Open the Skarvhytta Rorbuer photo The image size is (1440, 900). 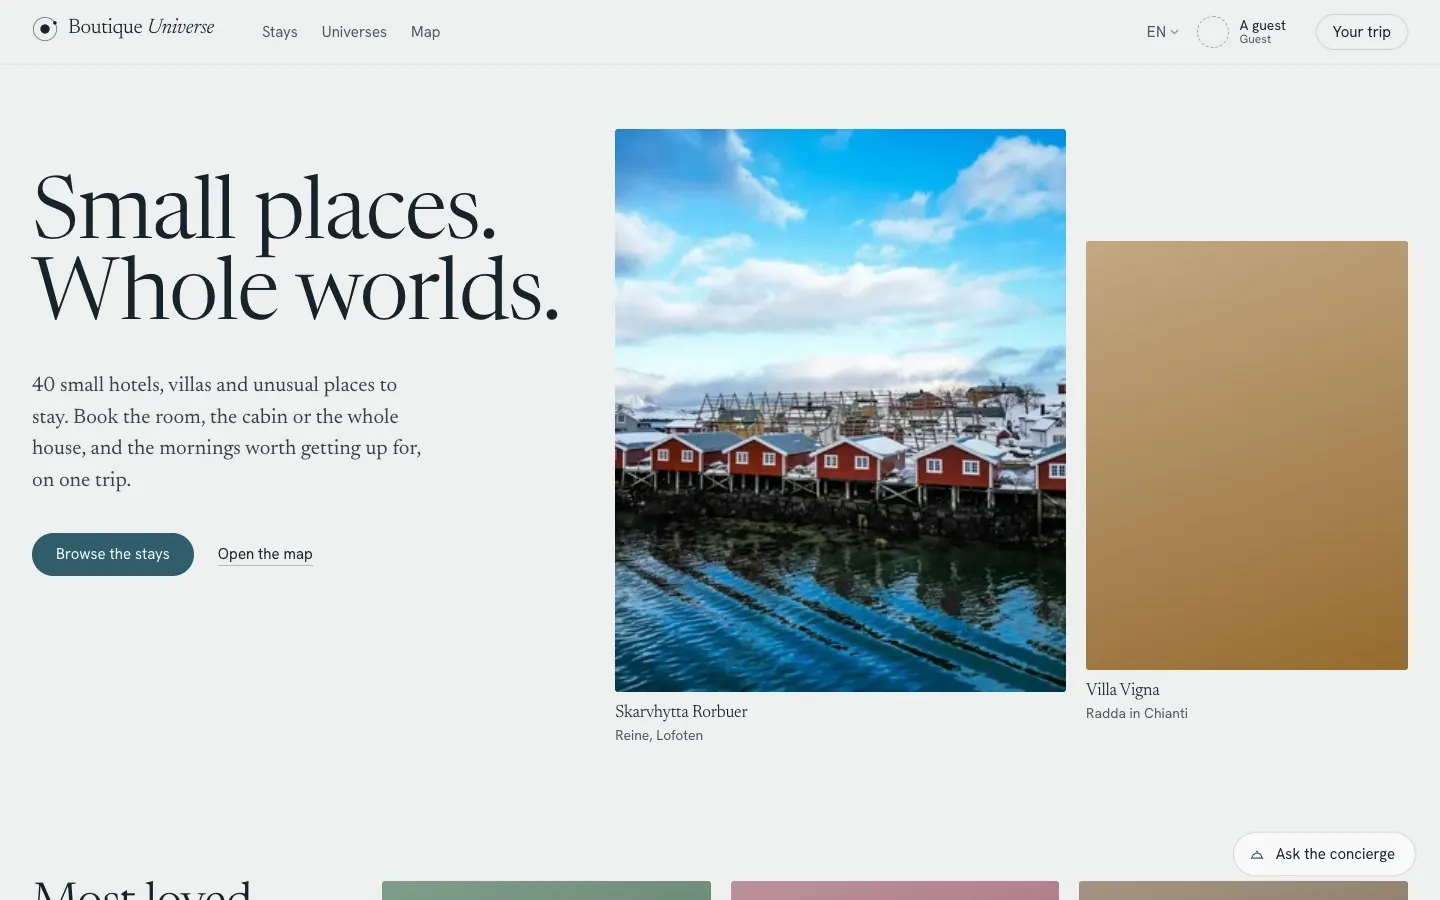tap(840, 410)
